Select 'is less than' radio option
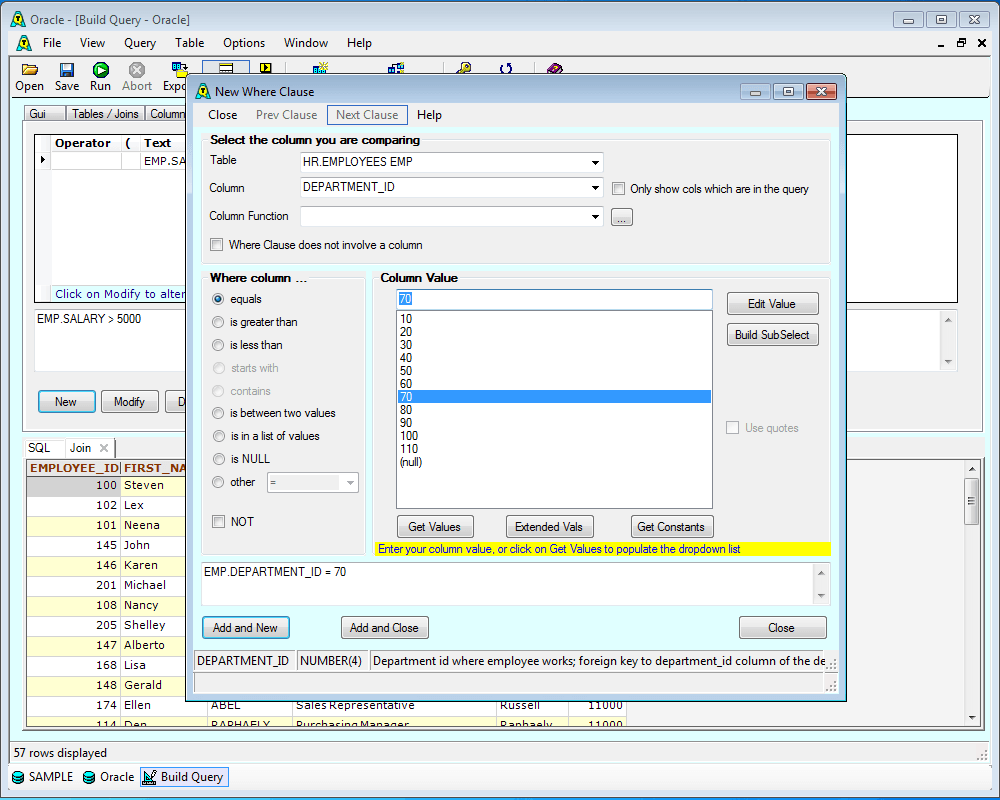Screen dimensions: 1000x800 218,345
